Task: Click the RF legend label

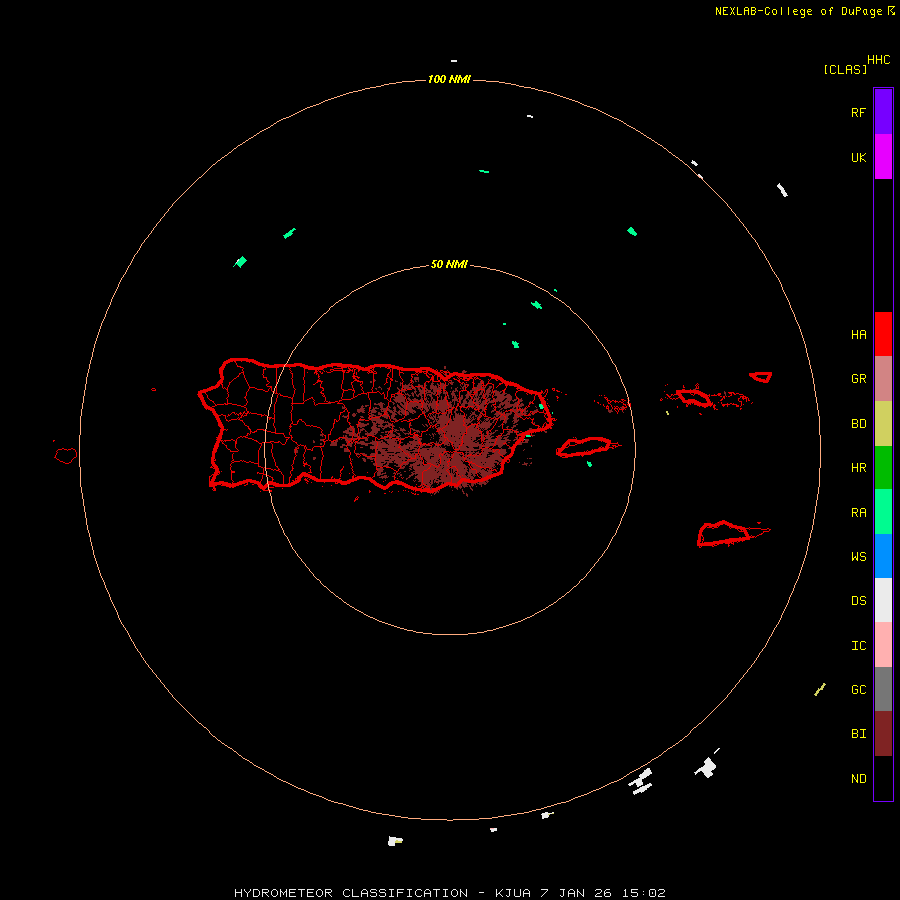Action: point(858,112)
